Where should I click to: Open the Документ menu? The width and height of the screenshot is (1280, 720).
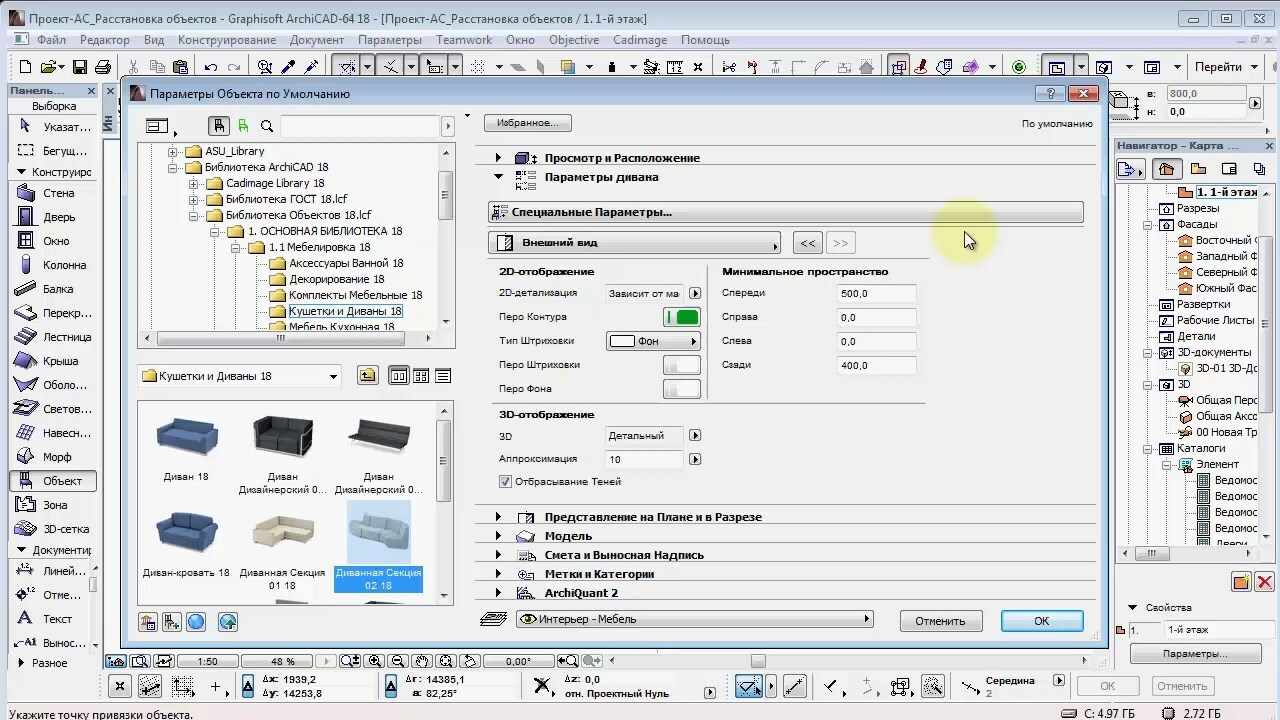[x=317, y=40]
